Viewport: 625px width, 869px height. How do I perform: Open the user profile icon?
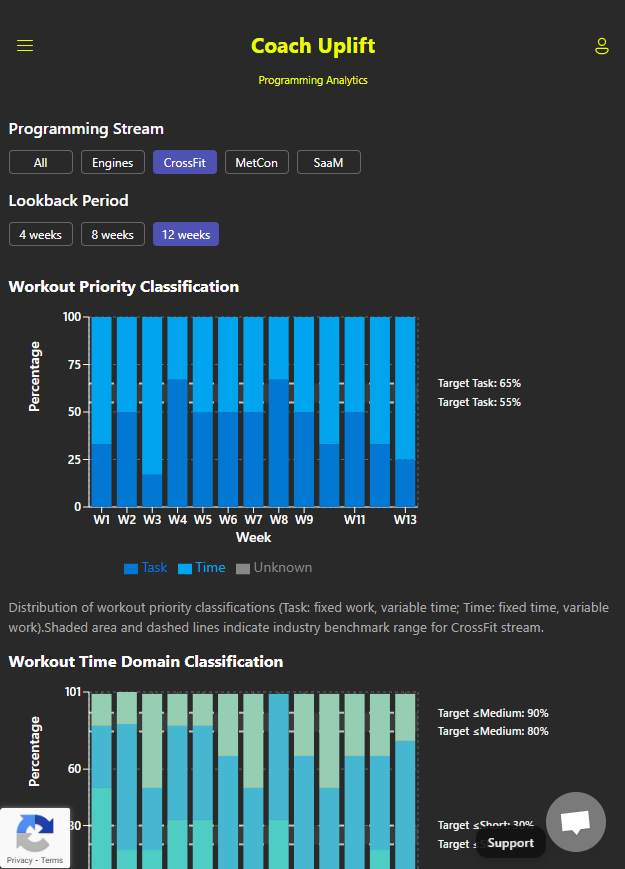click(602, 46)
